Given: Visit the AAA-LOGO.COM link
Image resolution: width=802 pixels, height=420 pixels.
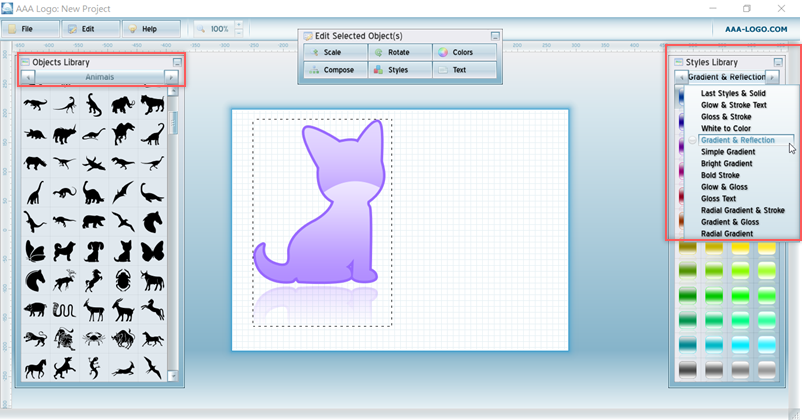Looking at the screenshot, I should 756,29.
